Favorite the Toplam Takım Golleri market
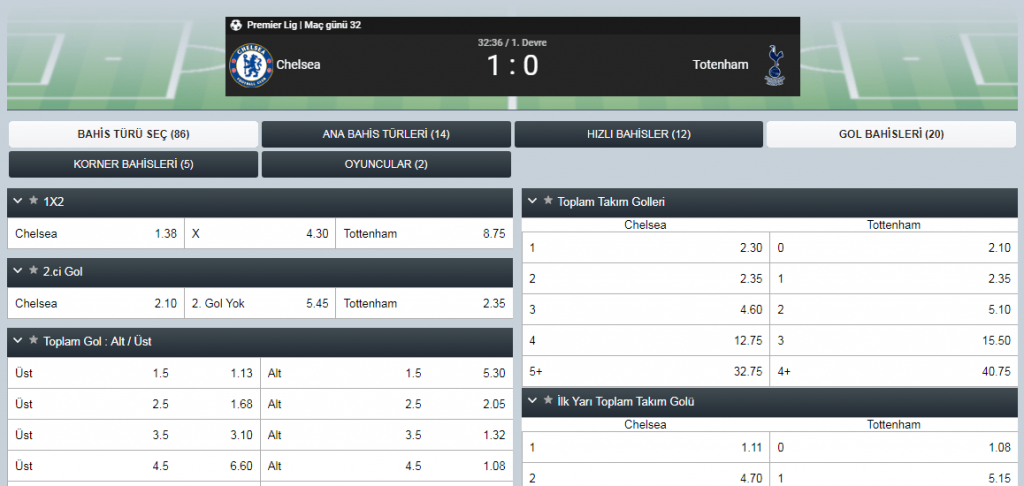 pyautogui.click(x=549, y=201)
